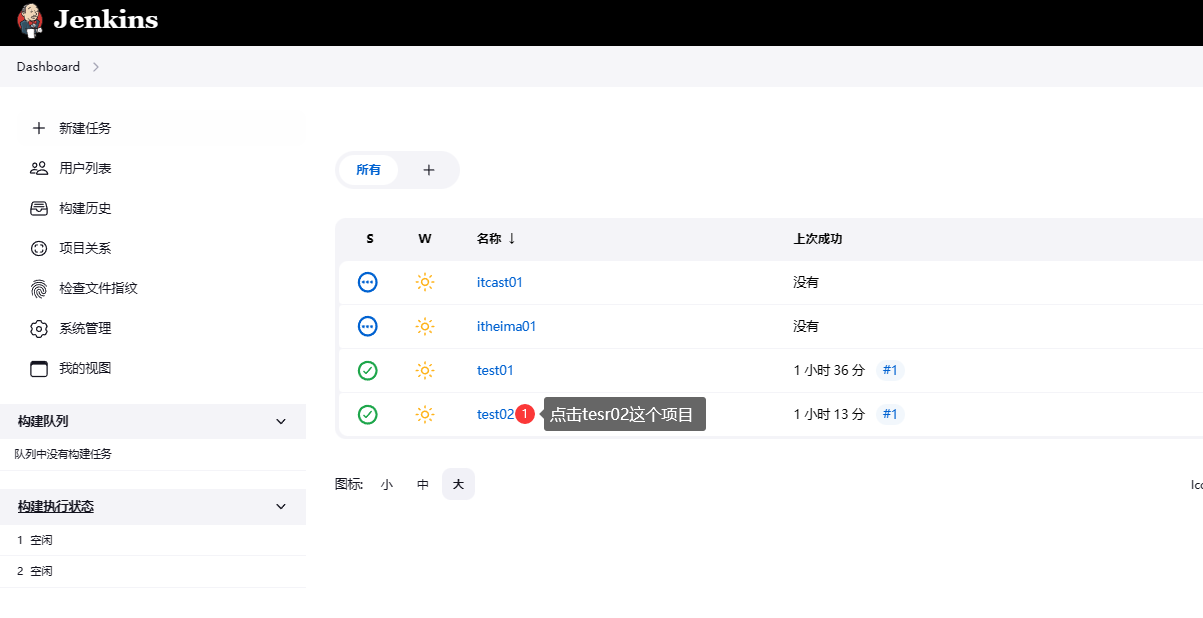The height and width of the screenshot is (618, 1203).
Task: Set icon size to 中
Action: (423, 484)
